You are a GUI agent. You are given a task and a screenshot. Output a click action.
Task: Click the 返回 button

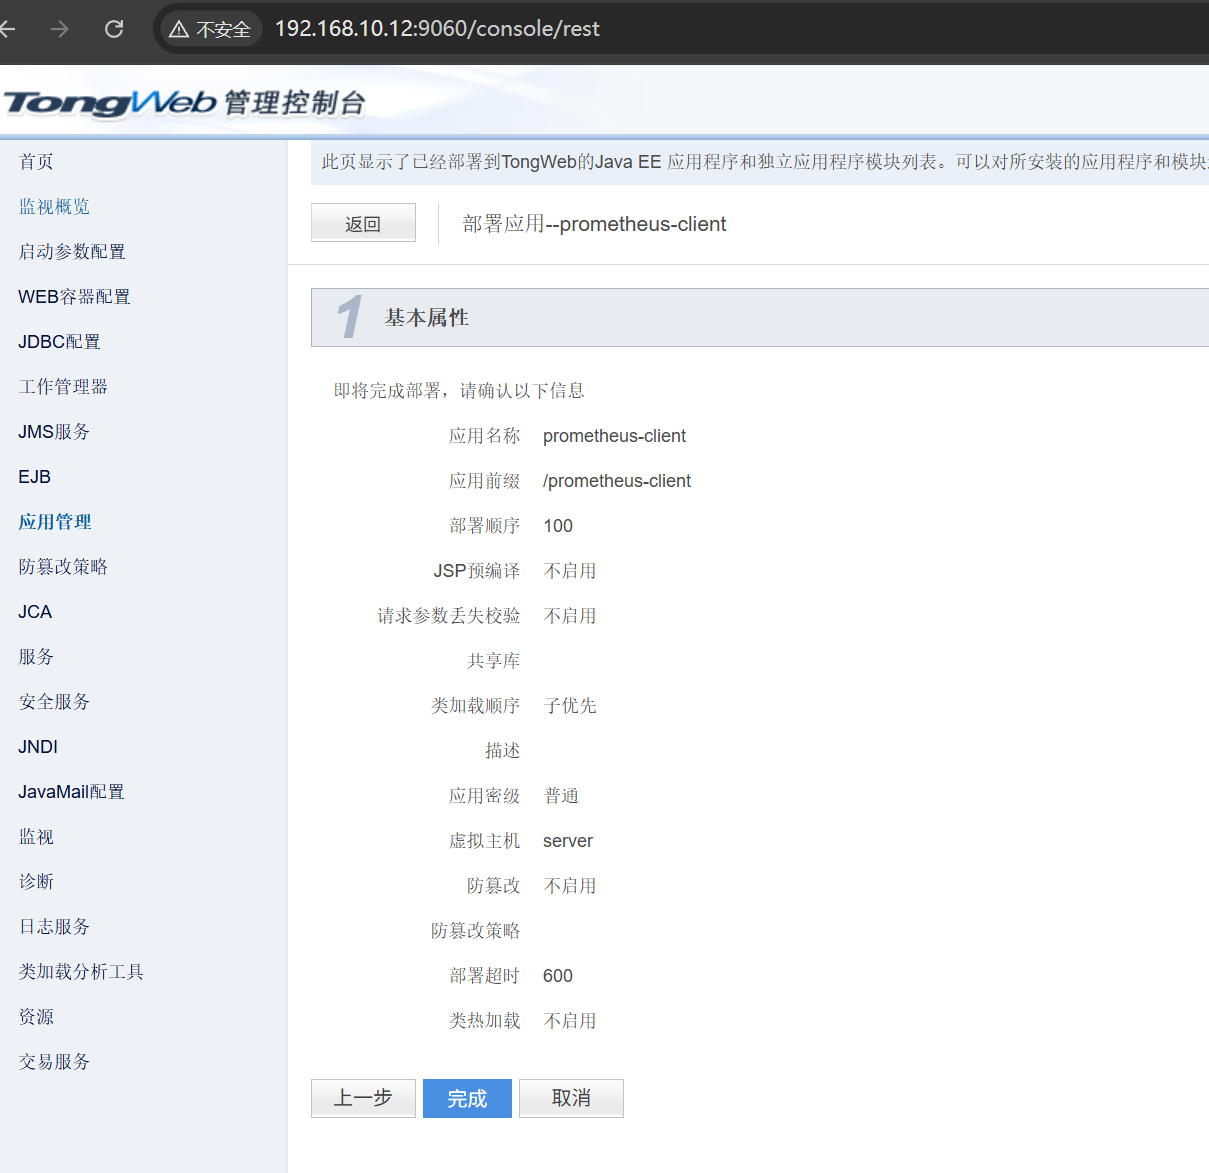click(x=363, y=223)
